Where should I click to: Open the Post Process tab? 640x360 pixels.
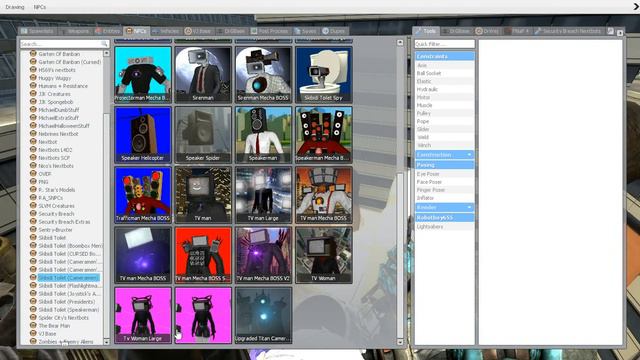click(270, 31)
